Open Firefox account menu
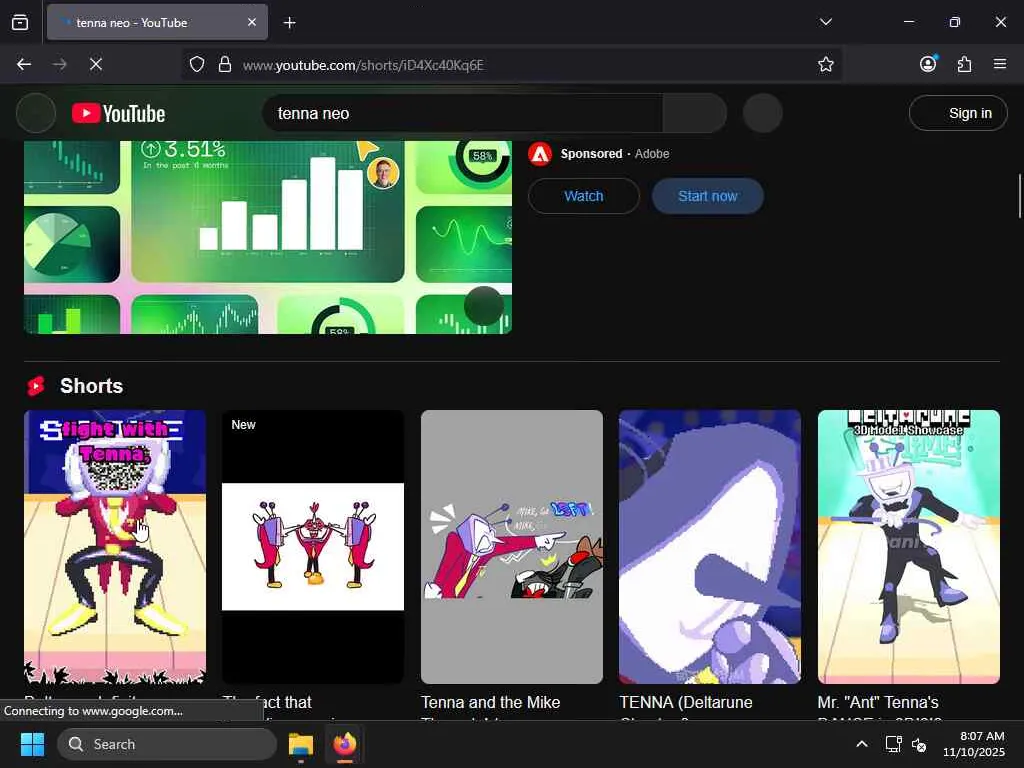This screenshot has width=1024, height=768. point(928,63)
